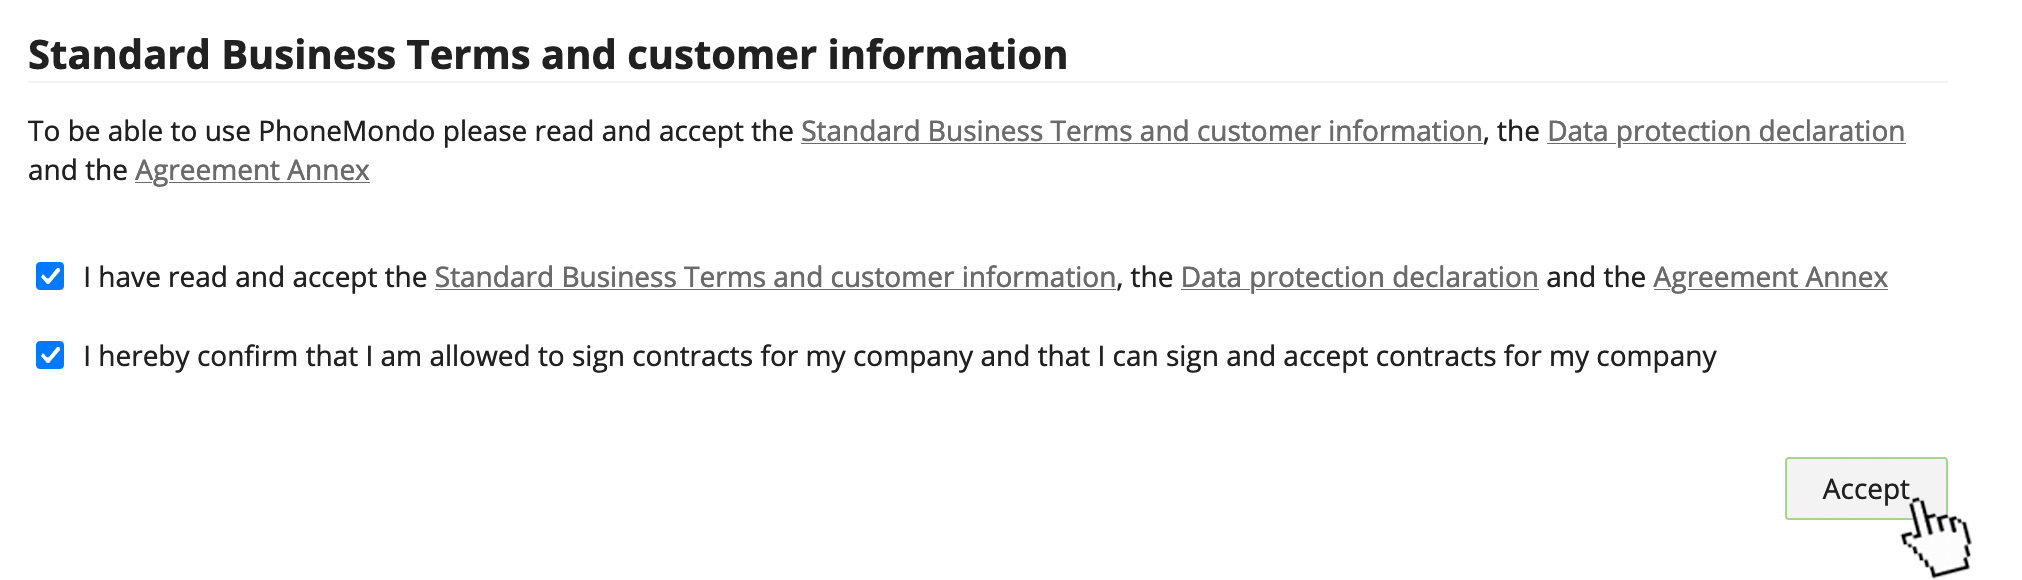Viewport: 2022px width, 580px height.
Task: Open Data protection declaration link in intro paragraph
Action: point(1725,131)
